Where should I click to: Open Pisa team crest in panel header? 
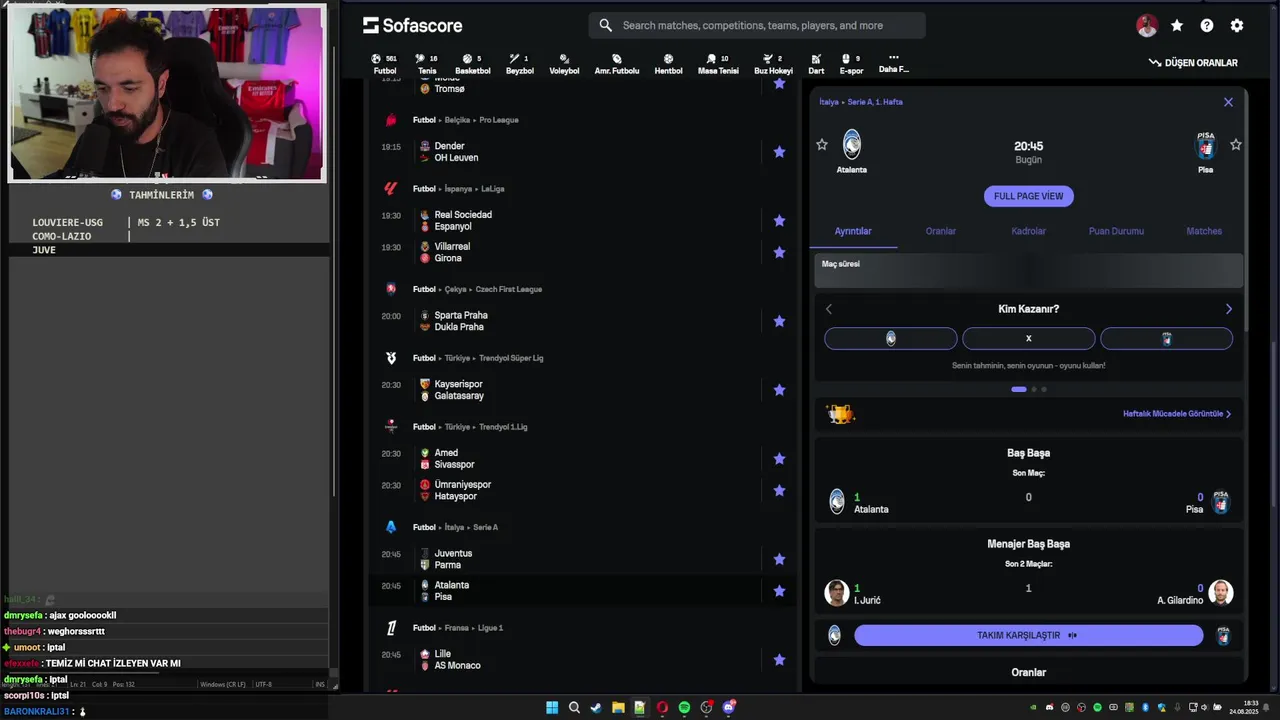1206,145
